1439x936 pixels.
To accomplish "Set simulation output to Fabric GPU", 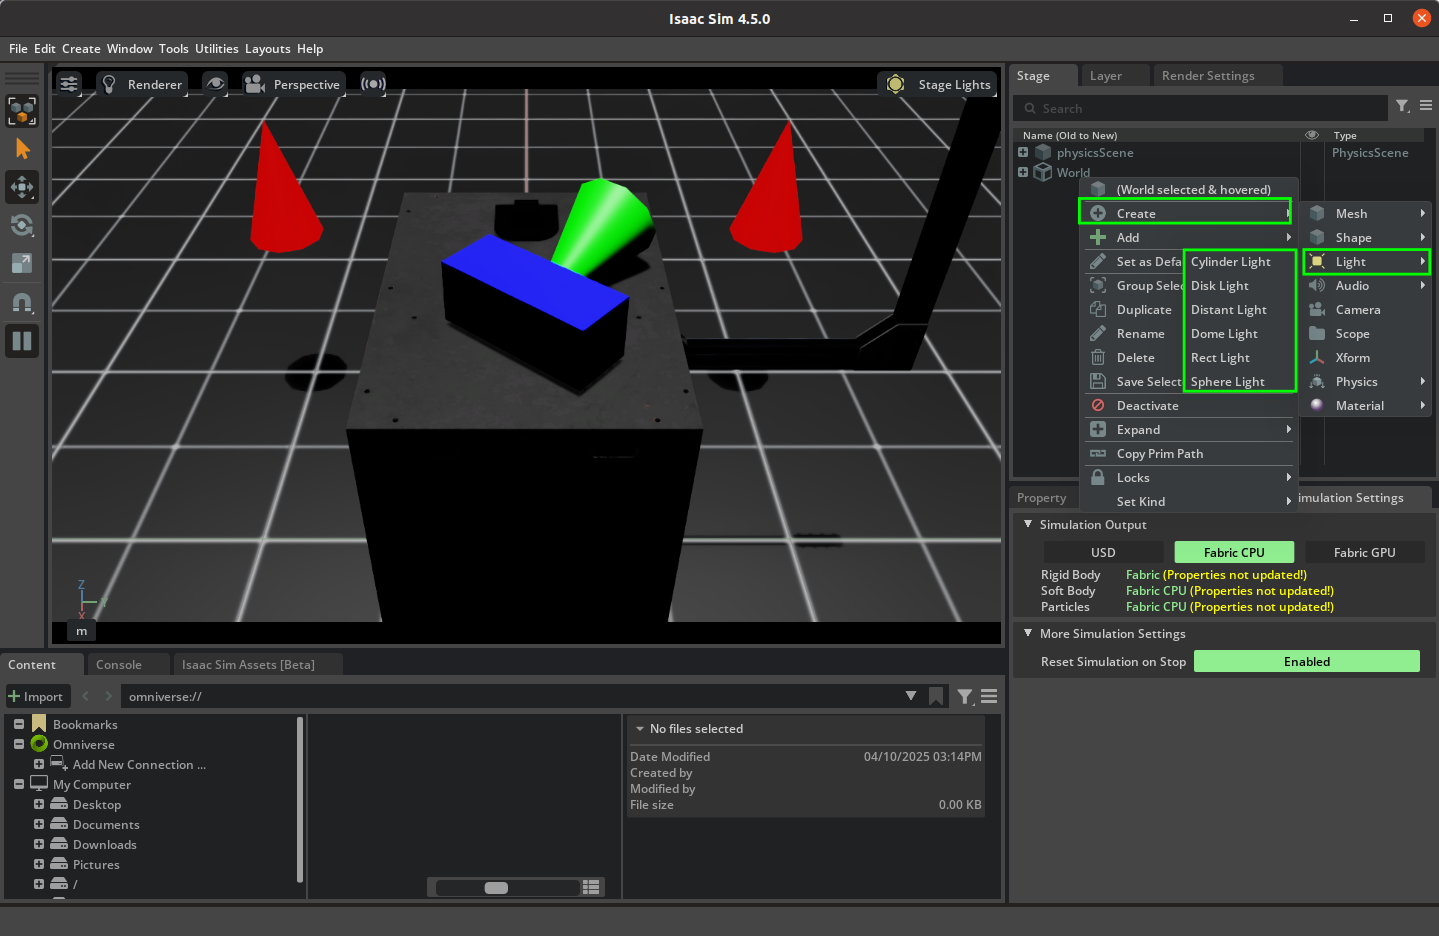I will (1364, 552).
